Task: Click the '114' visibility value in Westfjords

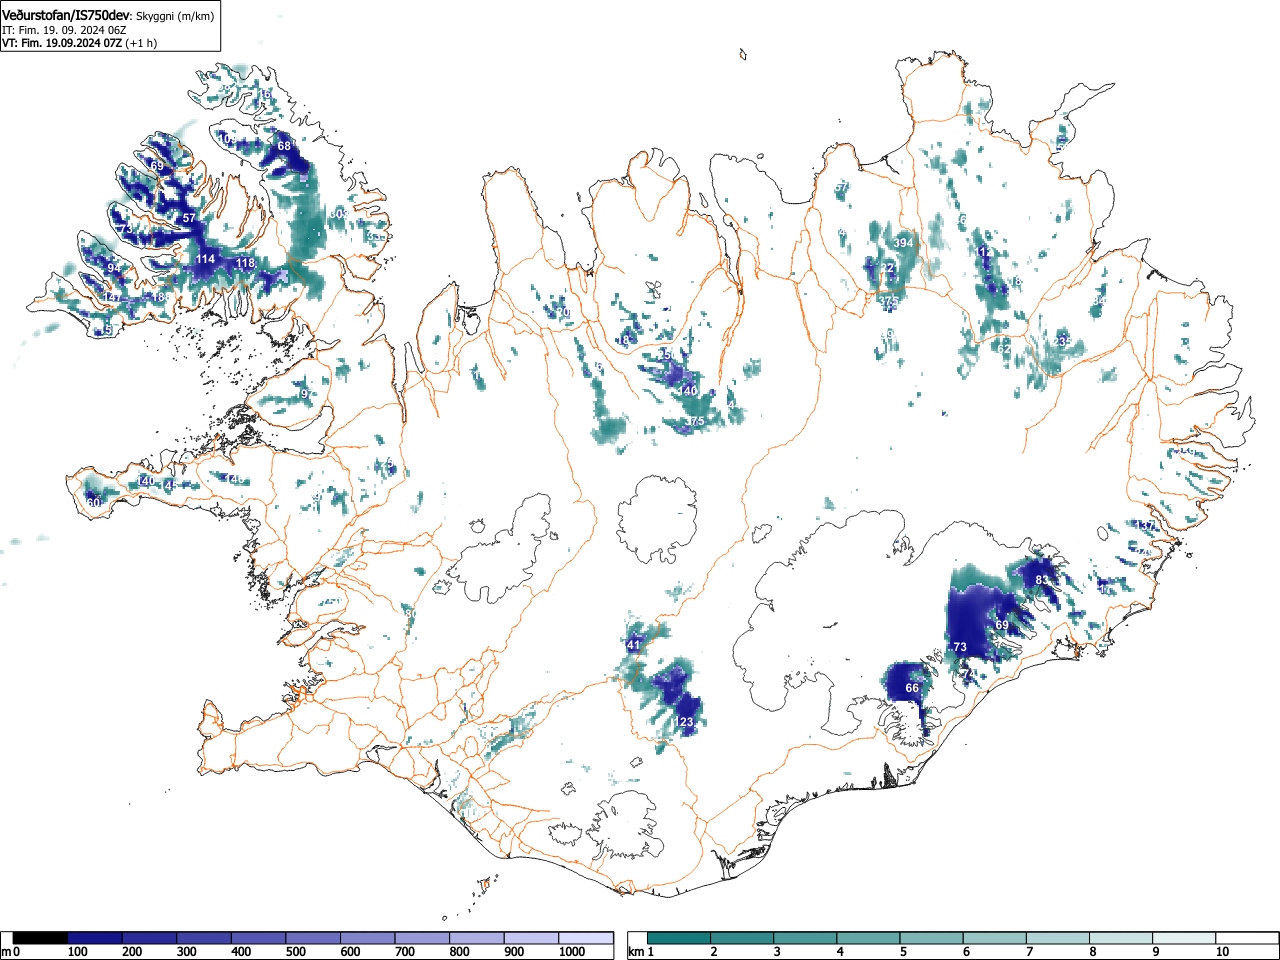Action: 205,259
